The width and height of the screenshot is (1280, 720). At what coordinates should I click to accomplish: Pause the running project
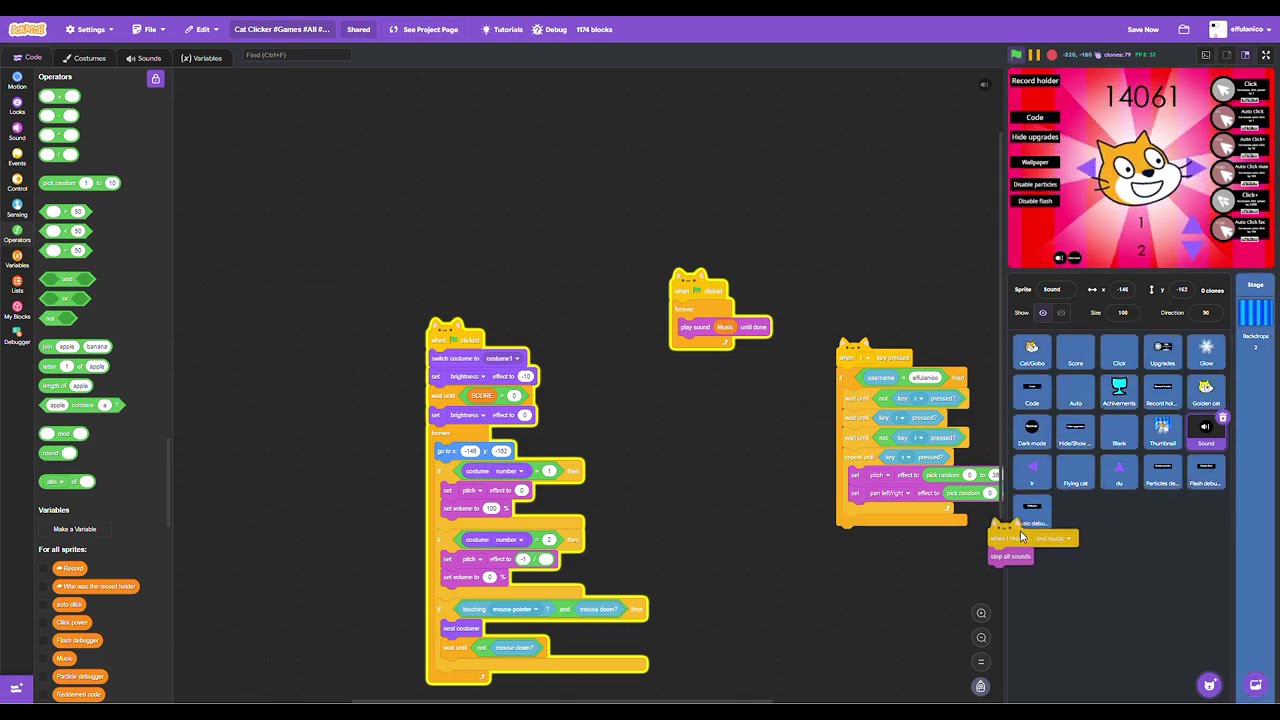(1034, 55)
